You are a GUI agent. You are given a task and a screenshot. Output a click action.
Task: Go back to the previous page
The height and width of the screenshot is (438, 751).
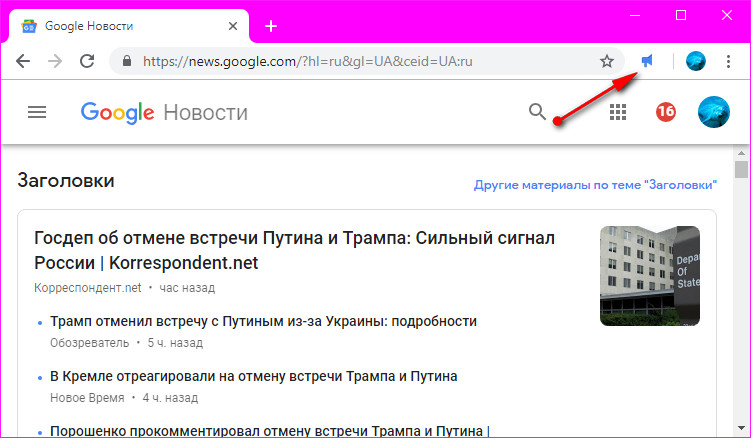pyautogui.click(x=24, y=61)
